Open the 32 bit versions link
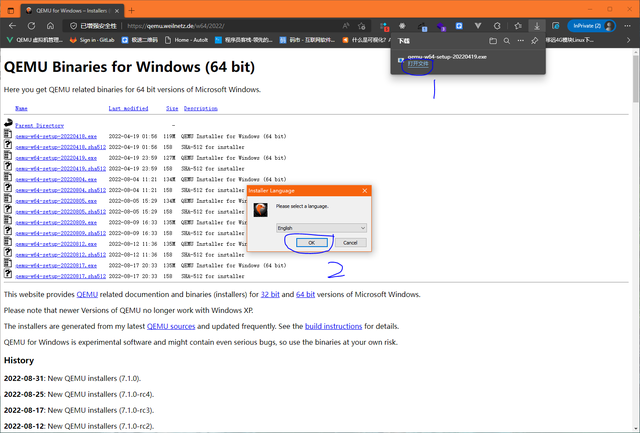The height and width of the screenshot is (433, 640). tap(270, 294)
